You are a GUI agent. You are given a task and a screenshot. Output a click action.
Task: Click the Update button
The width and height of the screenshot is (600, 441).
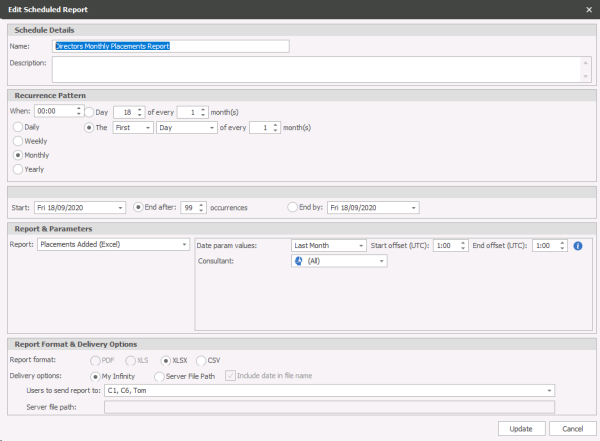pyautogui.click(x=521, y=427)
